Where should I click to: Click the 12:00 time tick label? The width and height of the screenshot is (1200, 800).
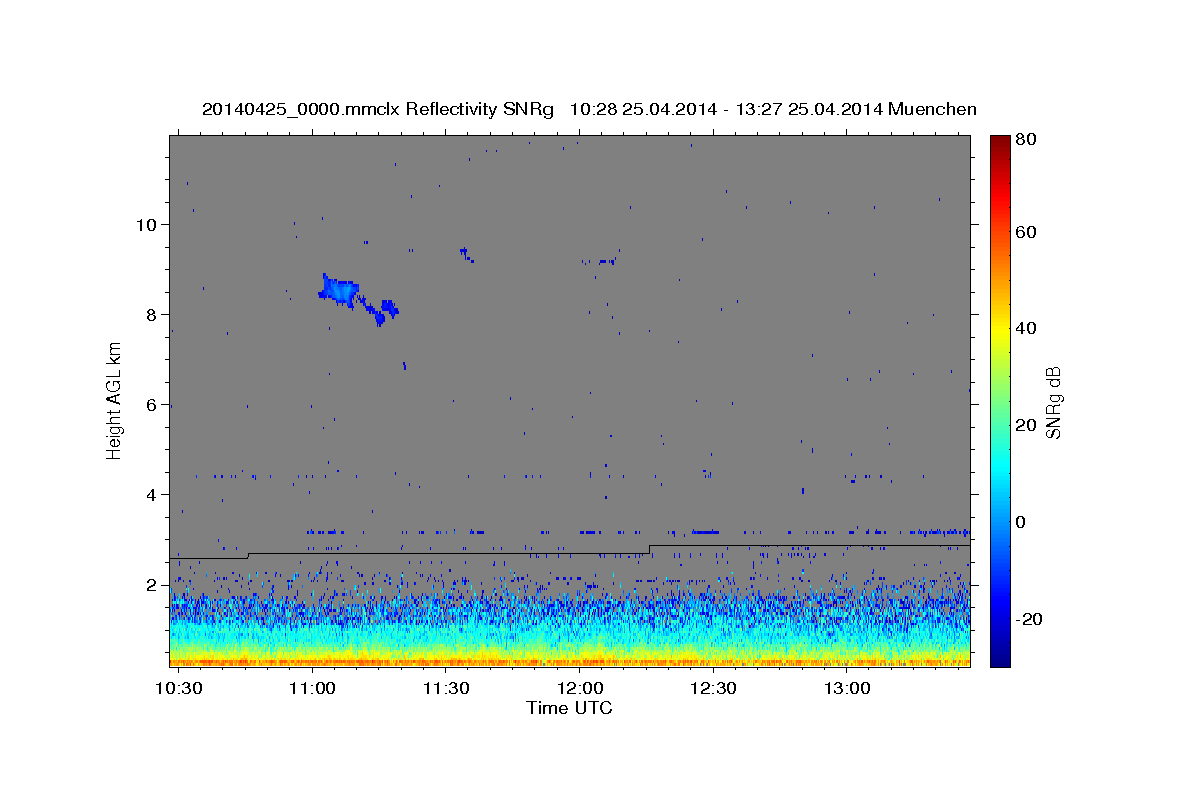pyautogui.click(x=580, y=689)
